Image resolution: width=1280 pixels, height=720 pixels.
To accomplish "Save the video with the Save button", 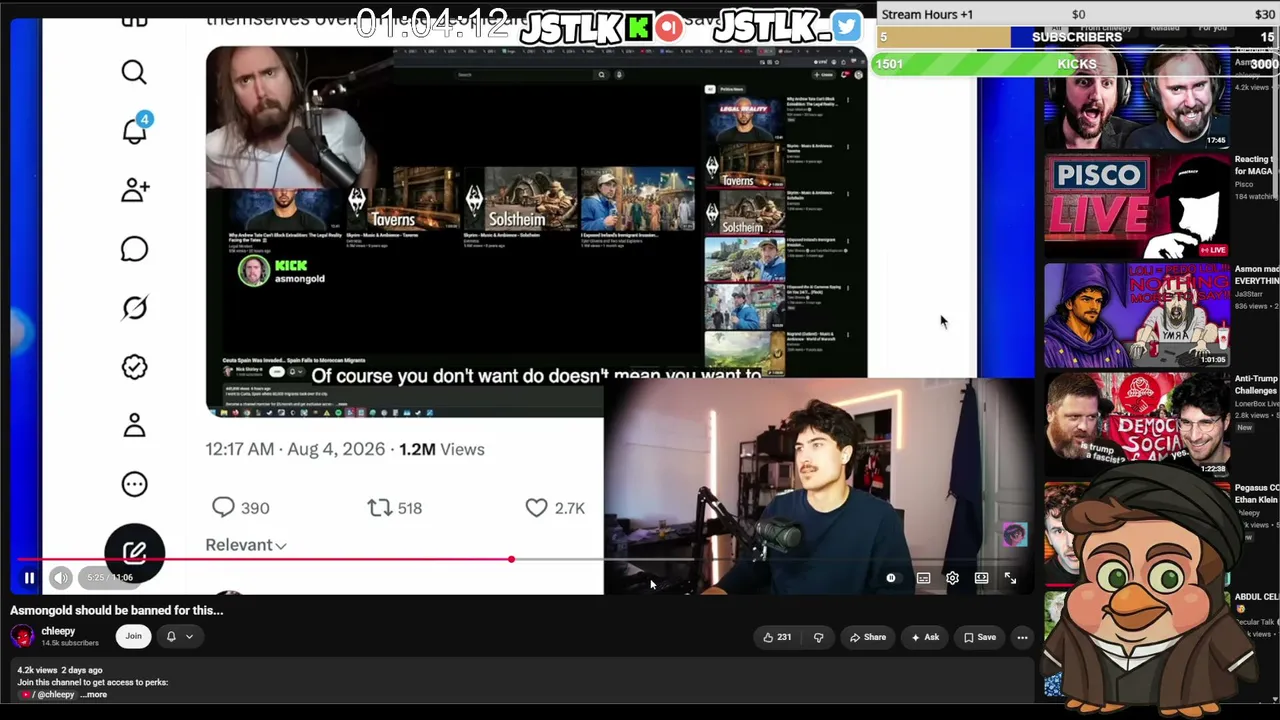I will pyautogui.click(x=979, y=637).
